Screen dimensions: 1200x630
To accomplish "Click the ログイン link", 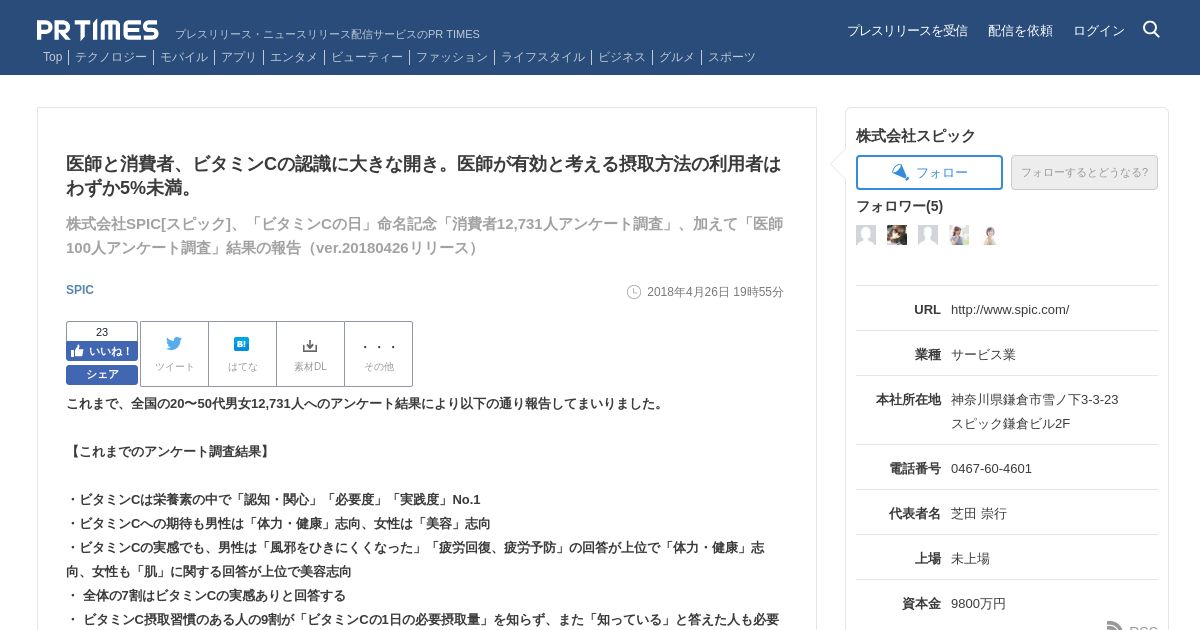I will tap(1099, 31).
